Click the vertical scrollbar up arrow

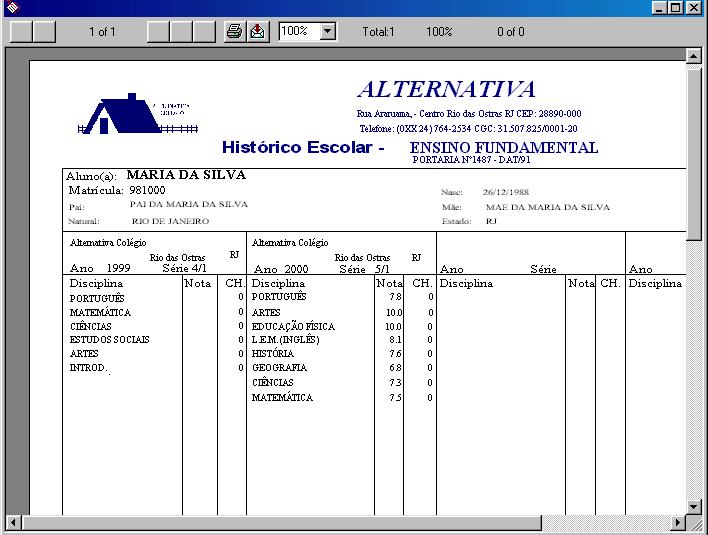(694, 56)
